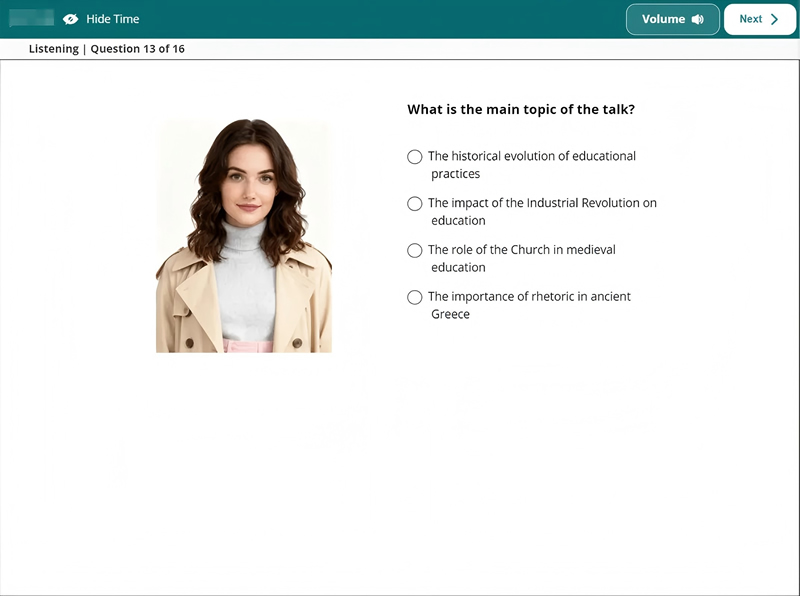Click the question heading 'What is the main topic'
The width and height of the screenshot is (800, 596).
[520, 110]
